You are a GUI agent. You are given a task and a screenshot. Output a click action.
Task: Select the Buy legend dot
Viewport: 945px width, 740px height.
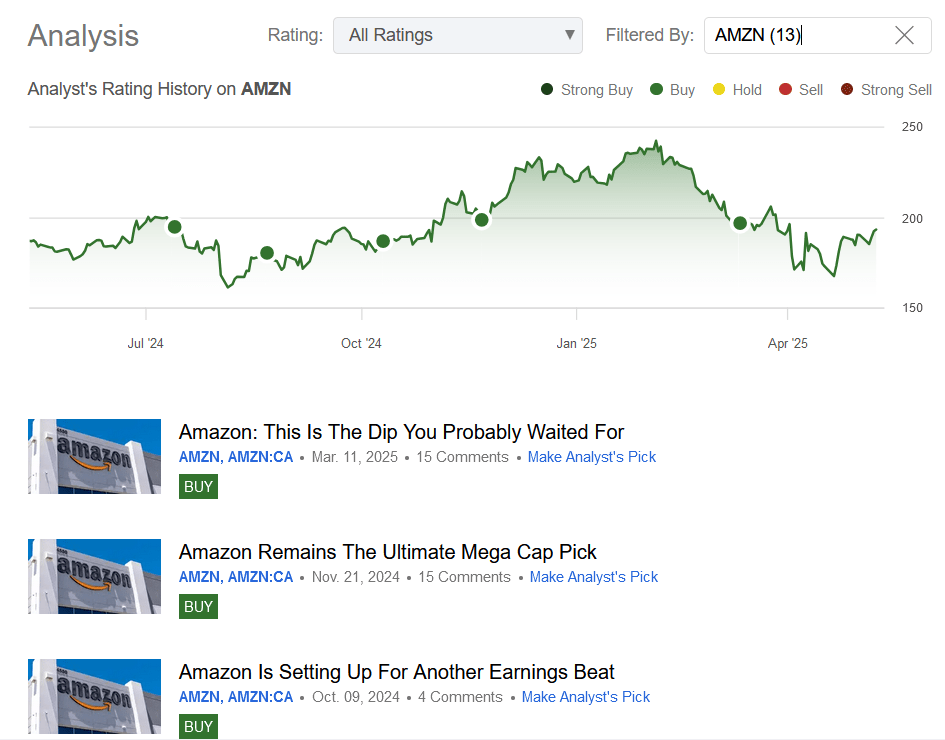click(x=656, y=89)
